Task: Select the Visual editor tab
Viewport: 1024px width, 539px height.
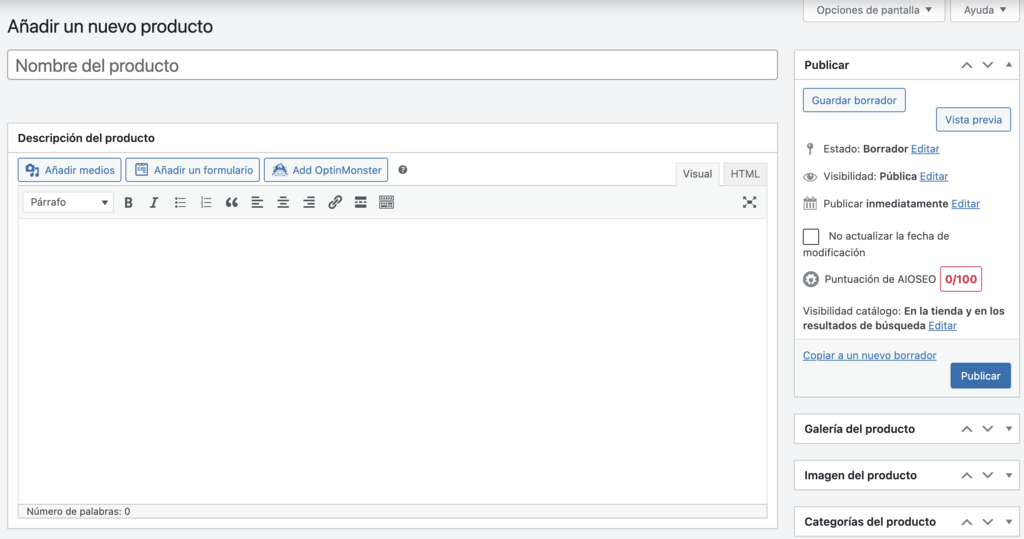Action: click(x=697, y=174)
